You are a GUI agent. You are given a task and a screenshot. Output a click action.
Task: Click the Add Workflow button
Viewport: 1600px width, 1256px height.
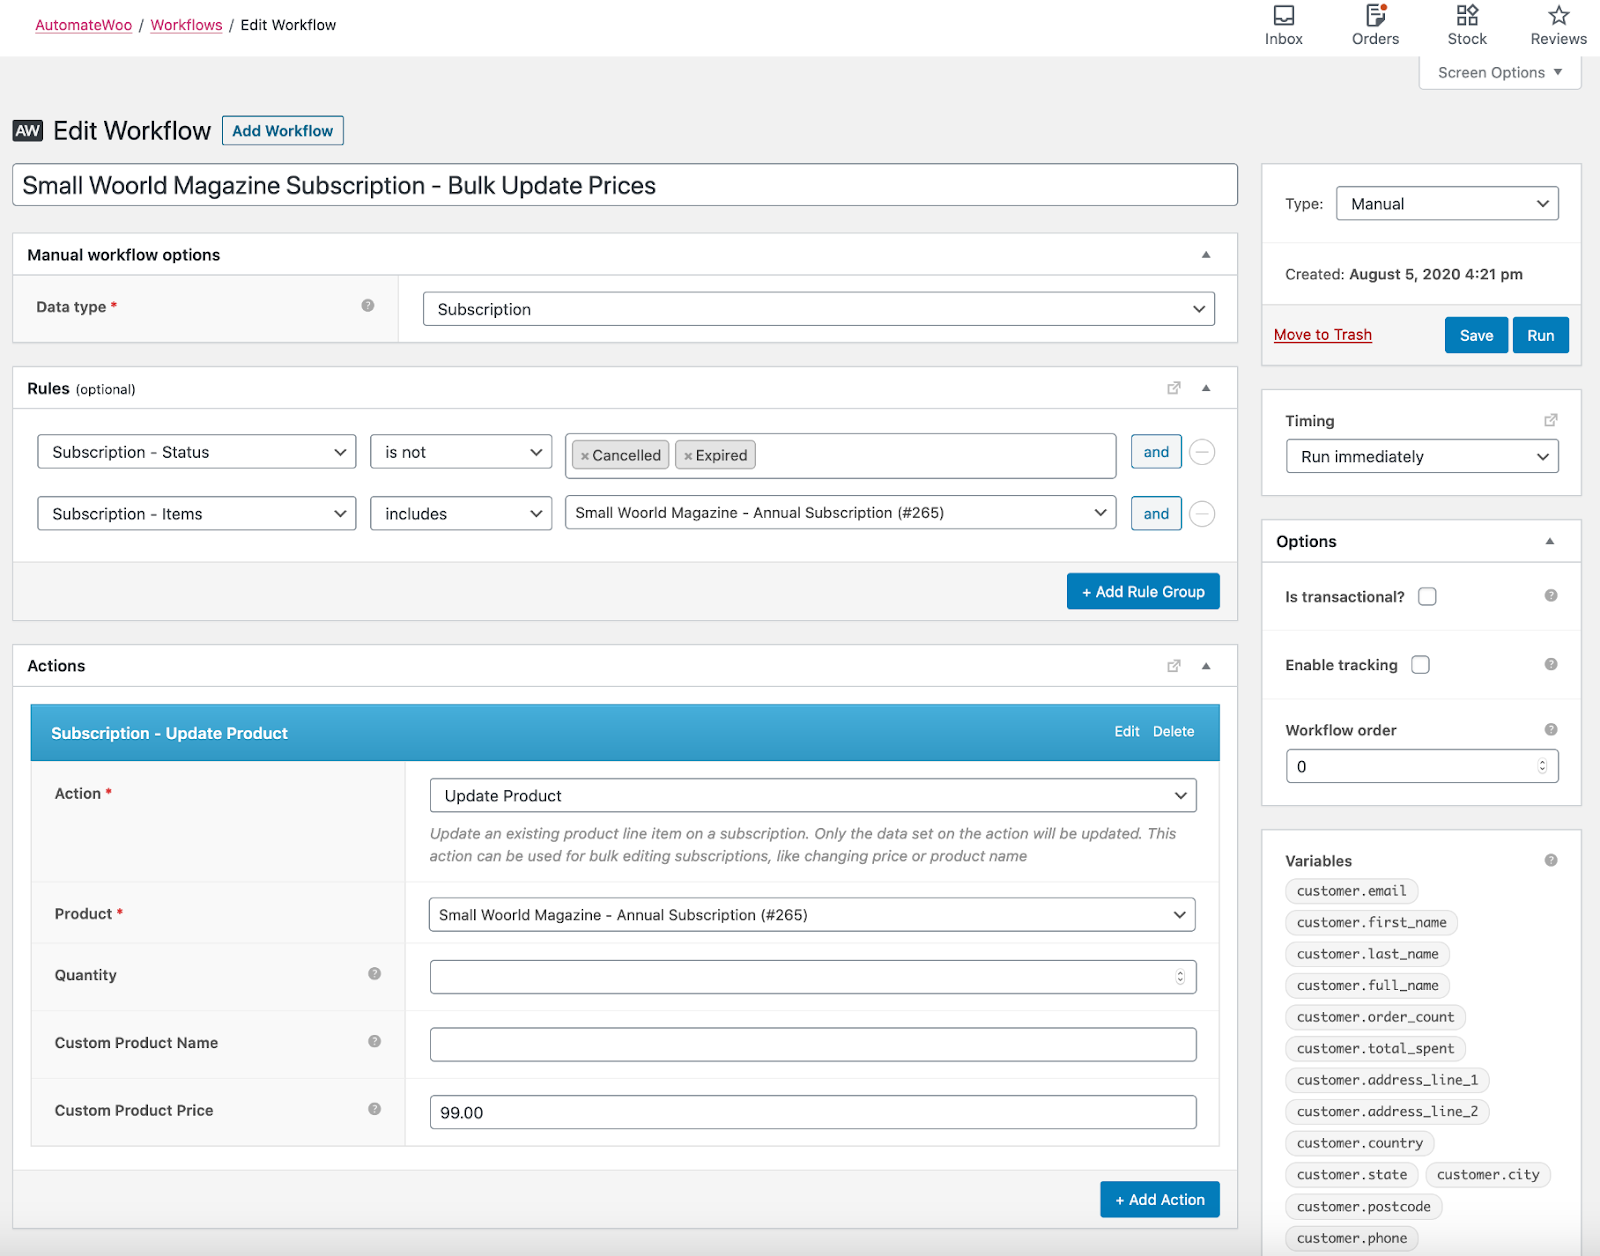282,131
